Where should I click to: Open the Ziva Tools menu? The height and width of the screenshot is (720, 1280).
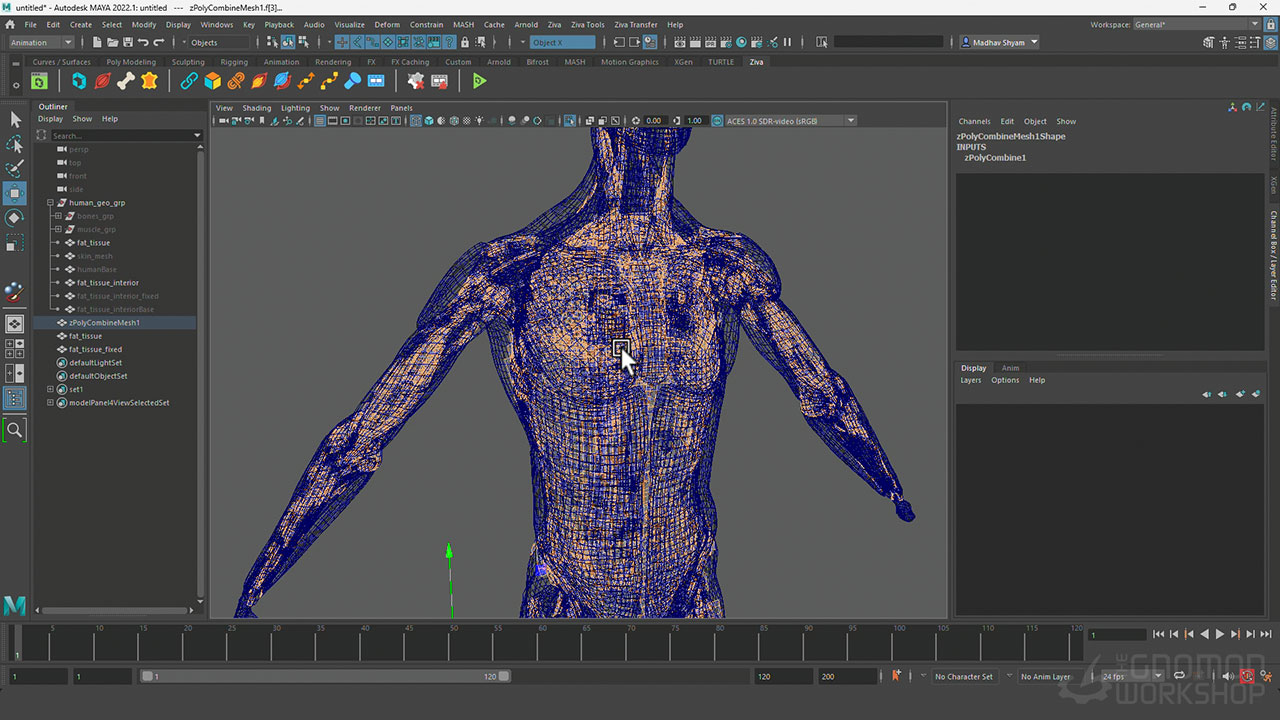pos(587,24)
